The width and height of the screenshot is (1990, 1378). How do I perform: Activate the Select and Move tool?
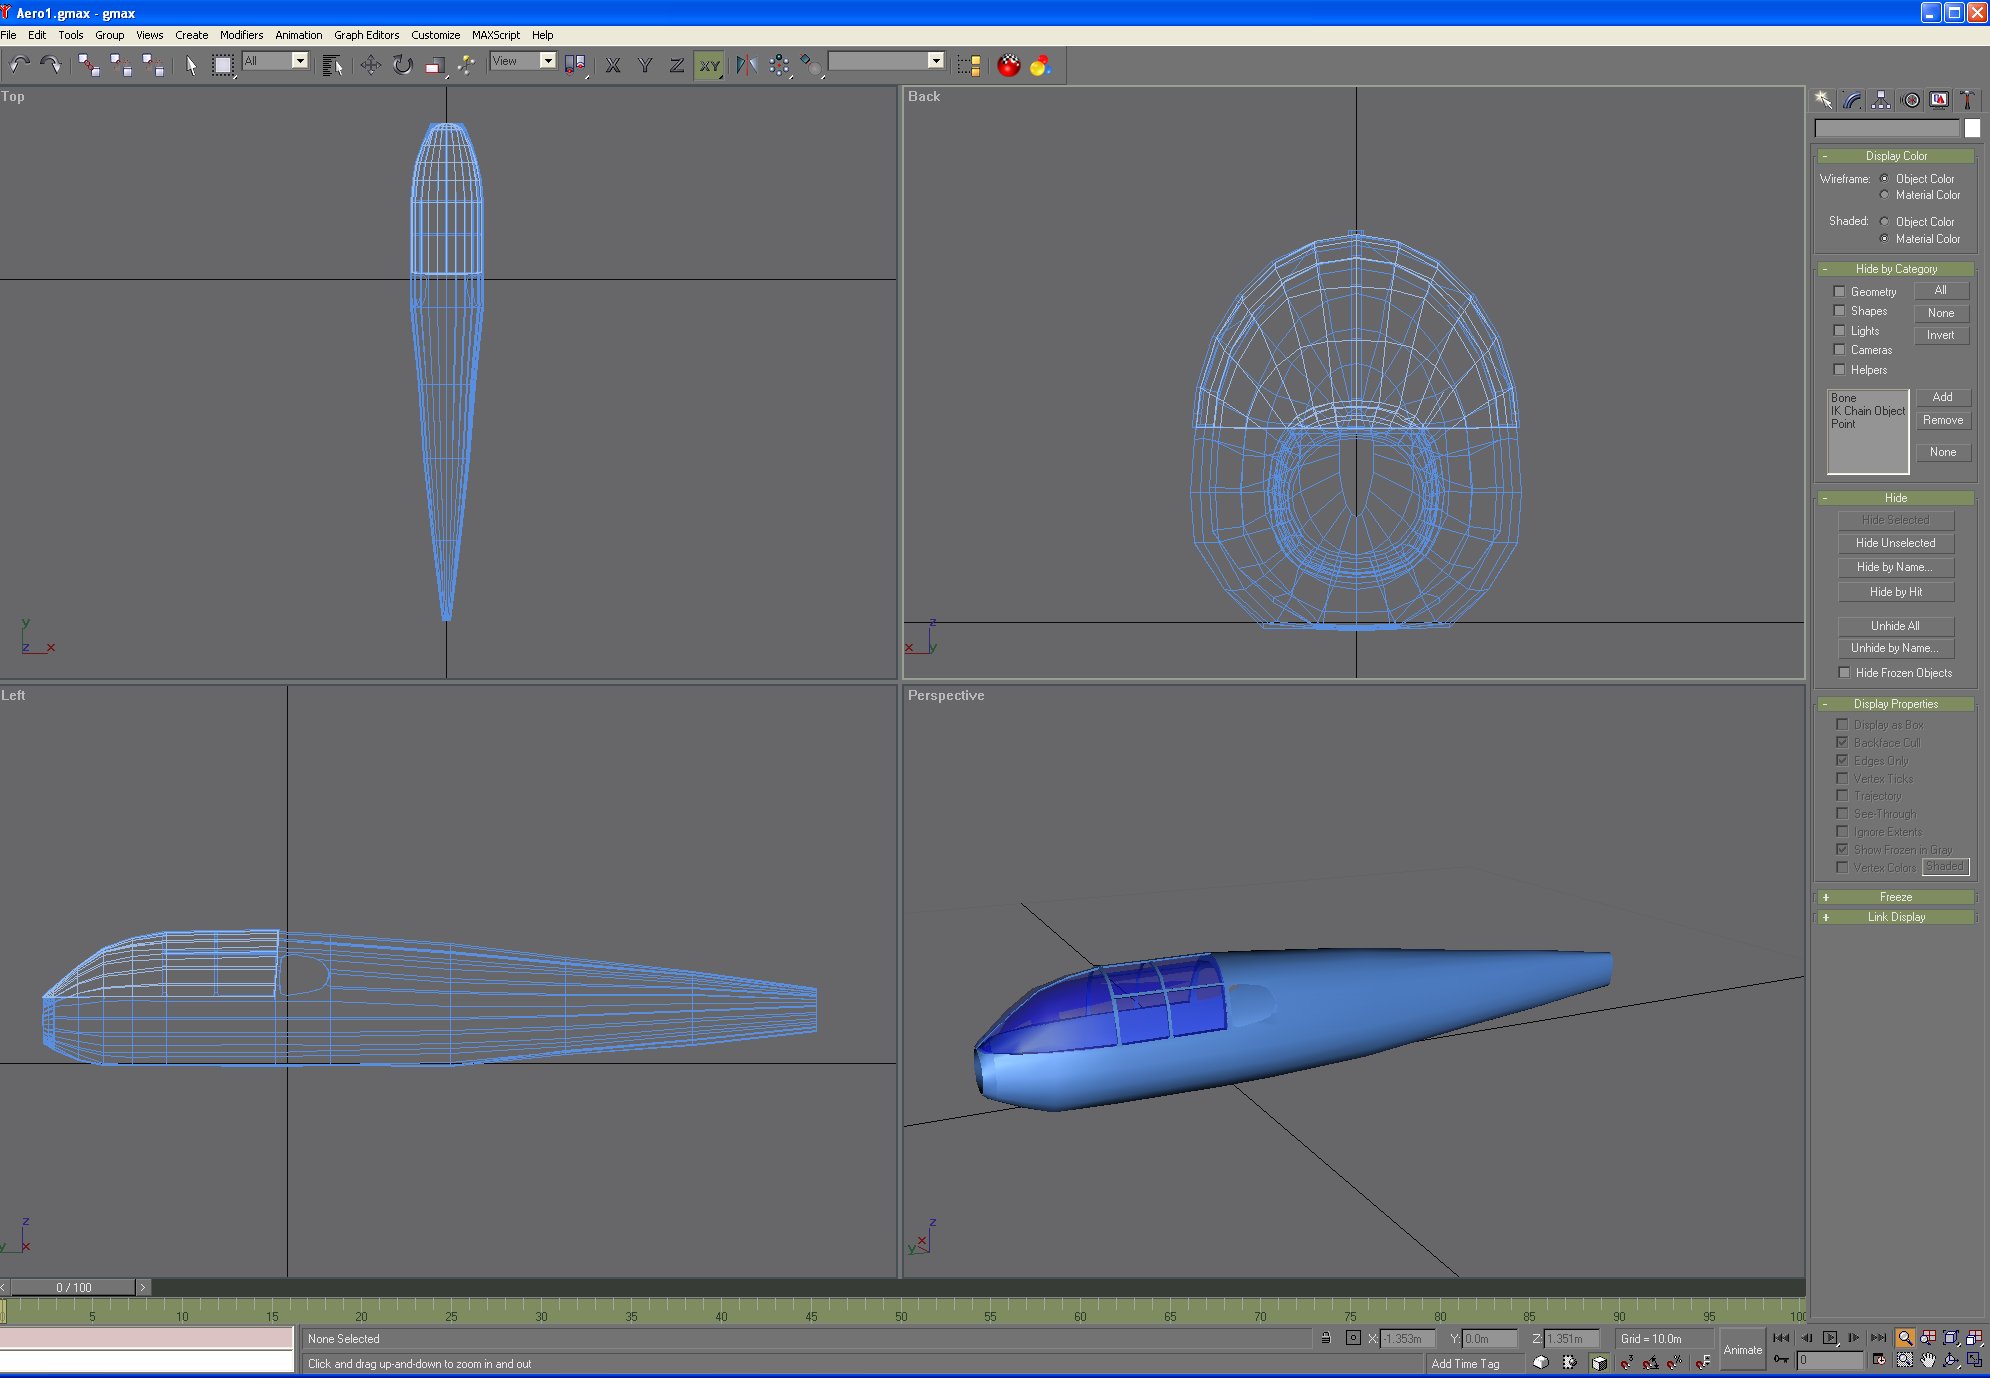tap(370, 65)
